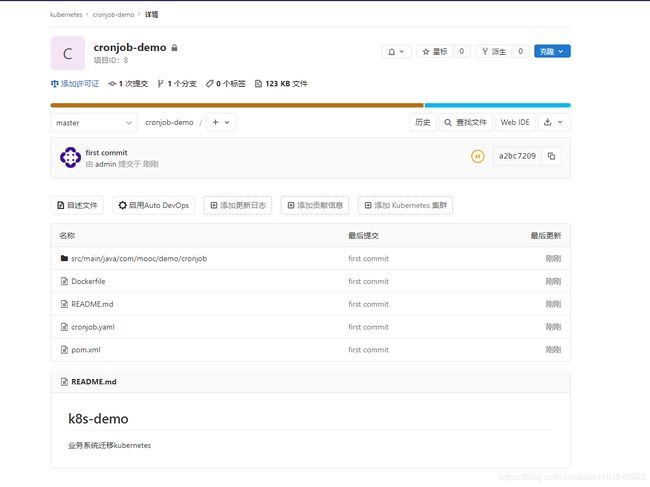Screen dimensions: 650x487
Task: Open the master branch selector dropdown
Action: pos(94,123)
